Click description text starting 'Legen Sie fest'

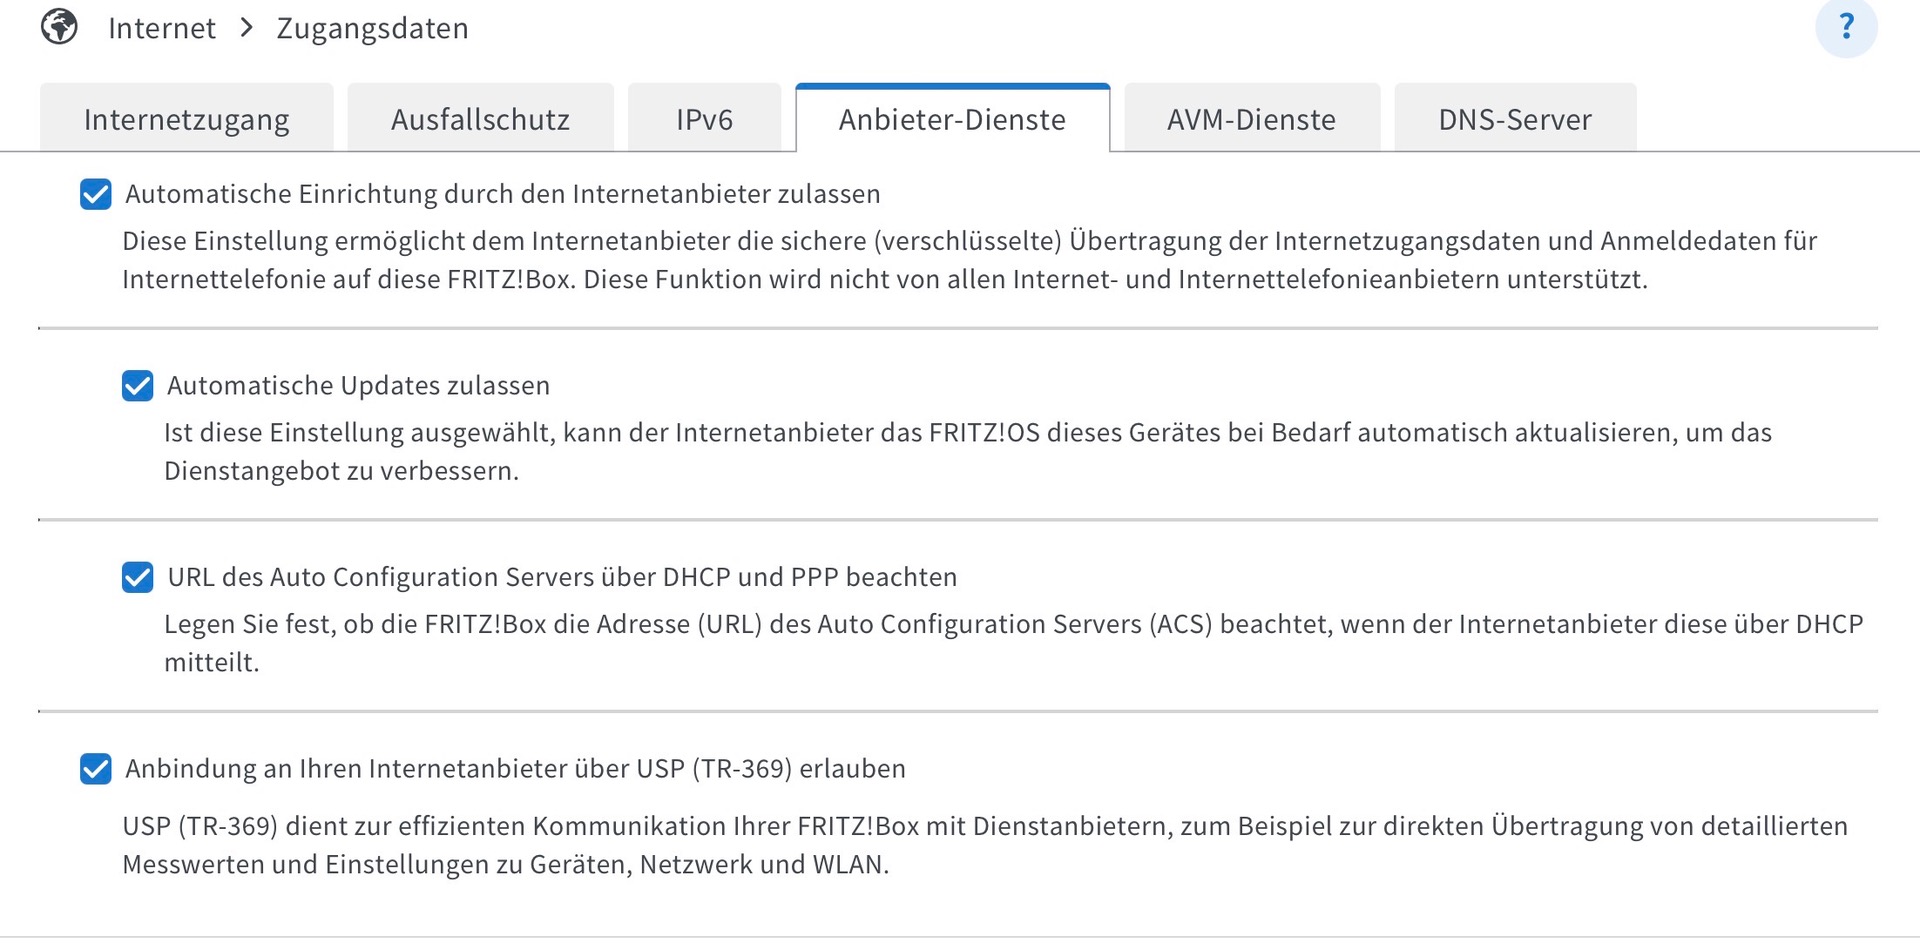click(1014, 643)
